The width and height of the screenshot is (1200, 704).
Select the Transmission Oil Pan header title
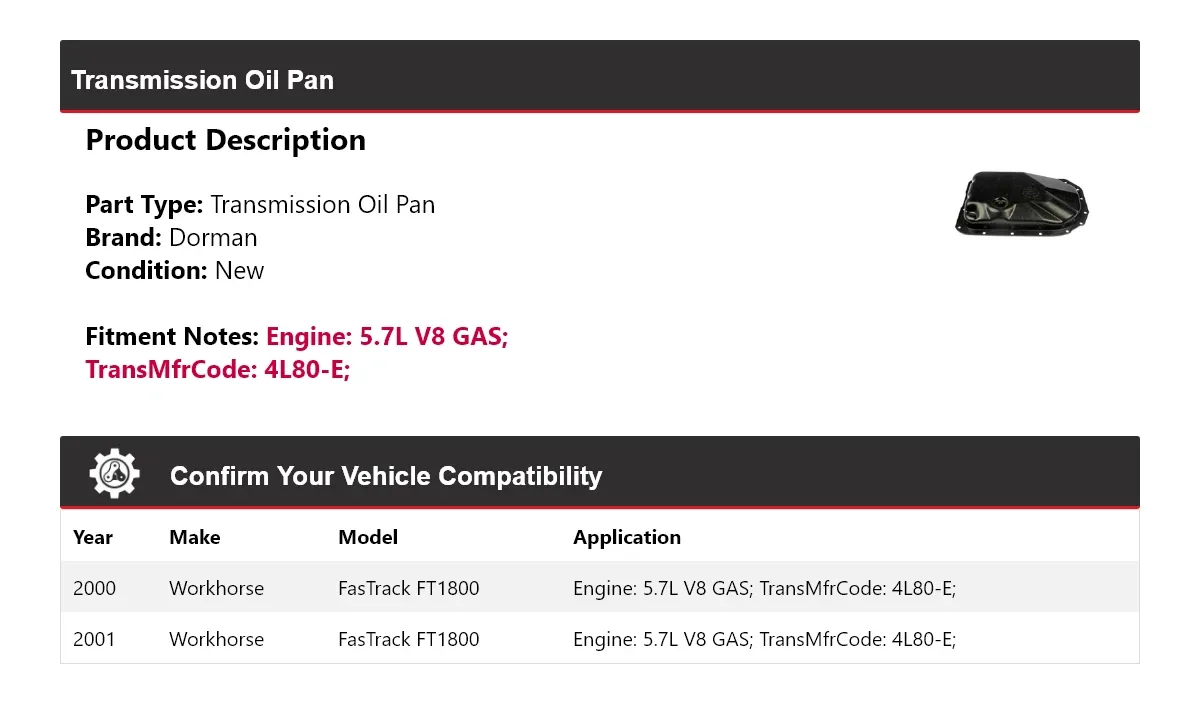click(202, 80)
